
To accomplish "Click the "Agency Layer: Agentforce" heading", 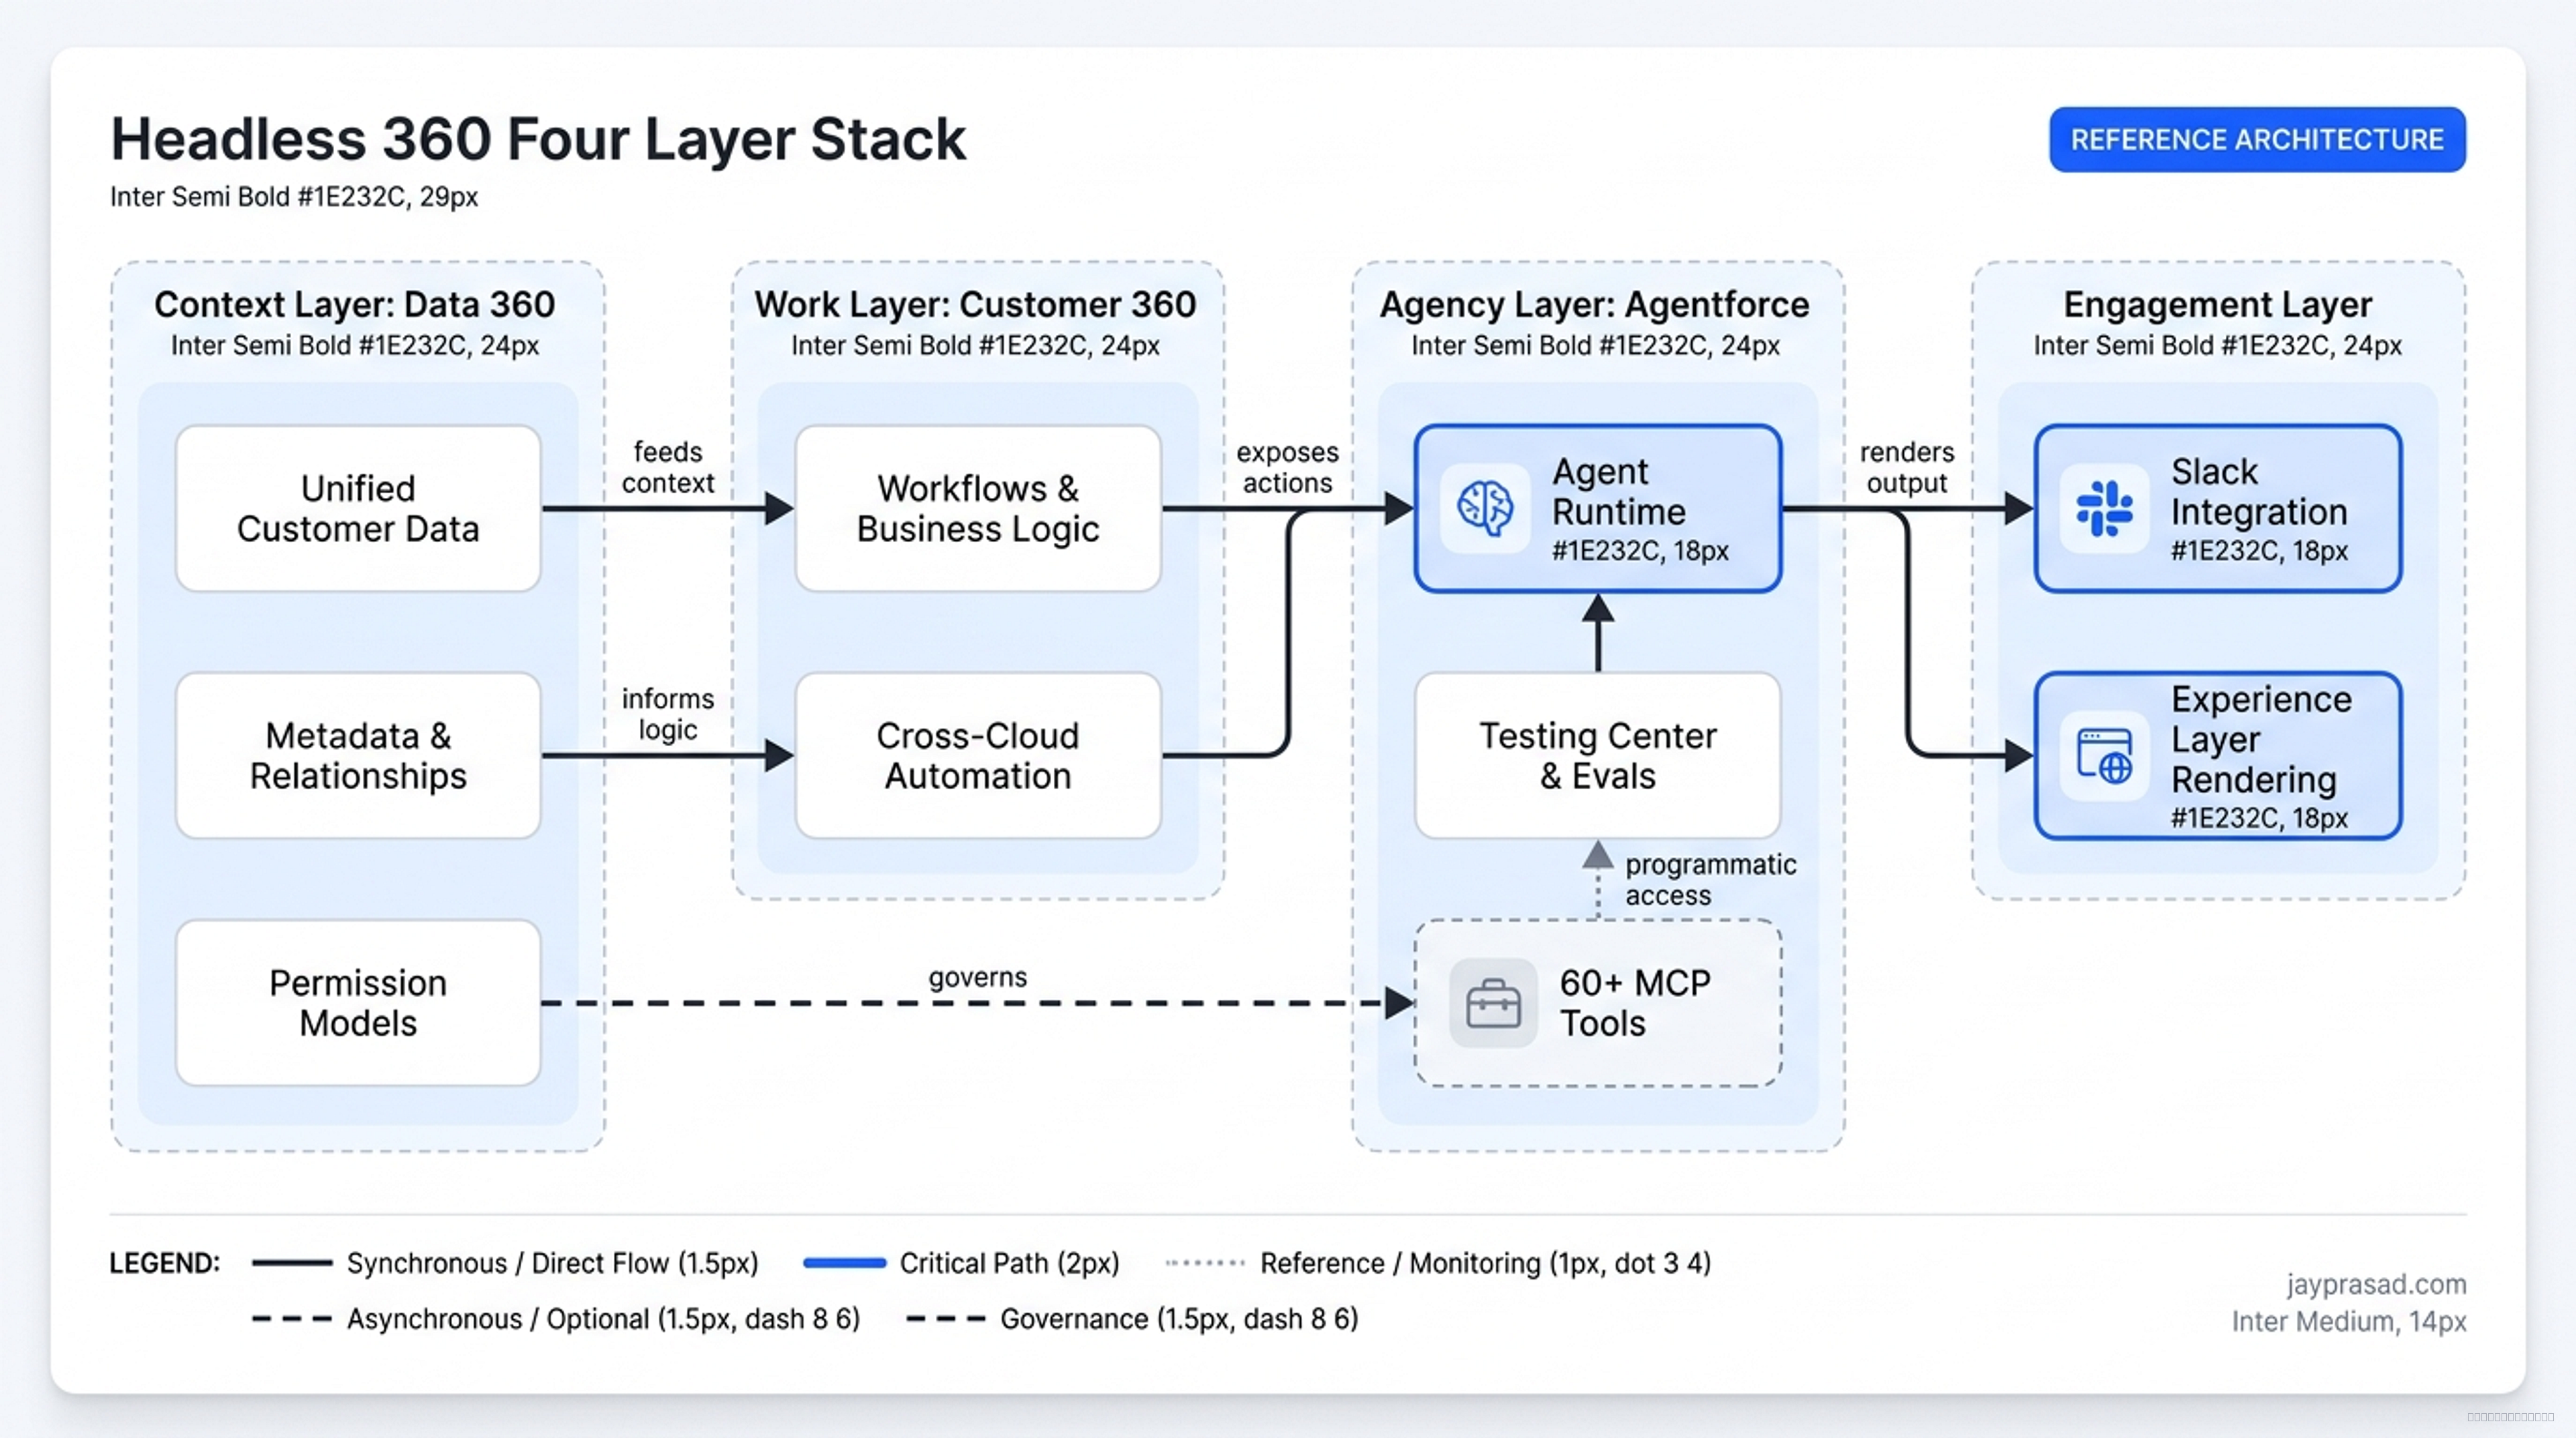I will pos(1595,304).
